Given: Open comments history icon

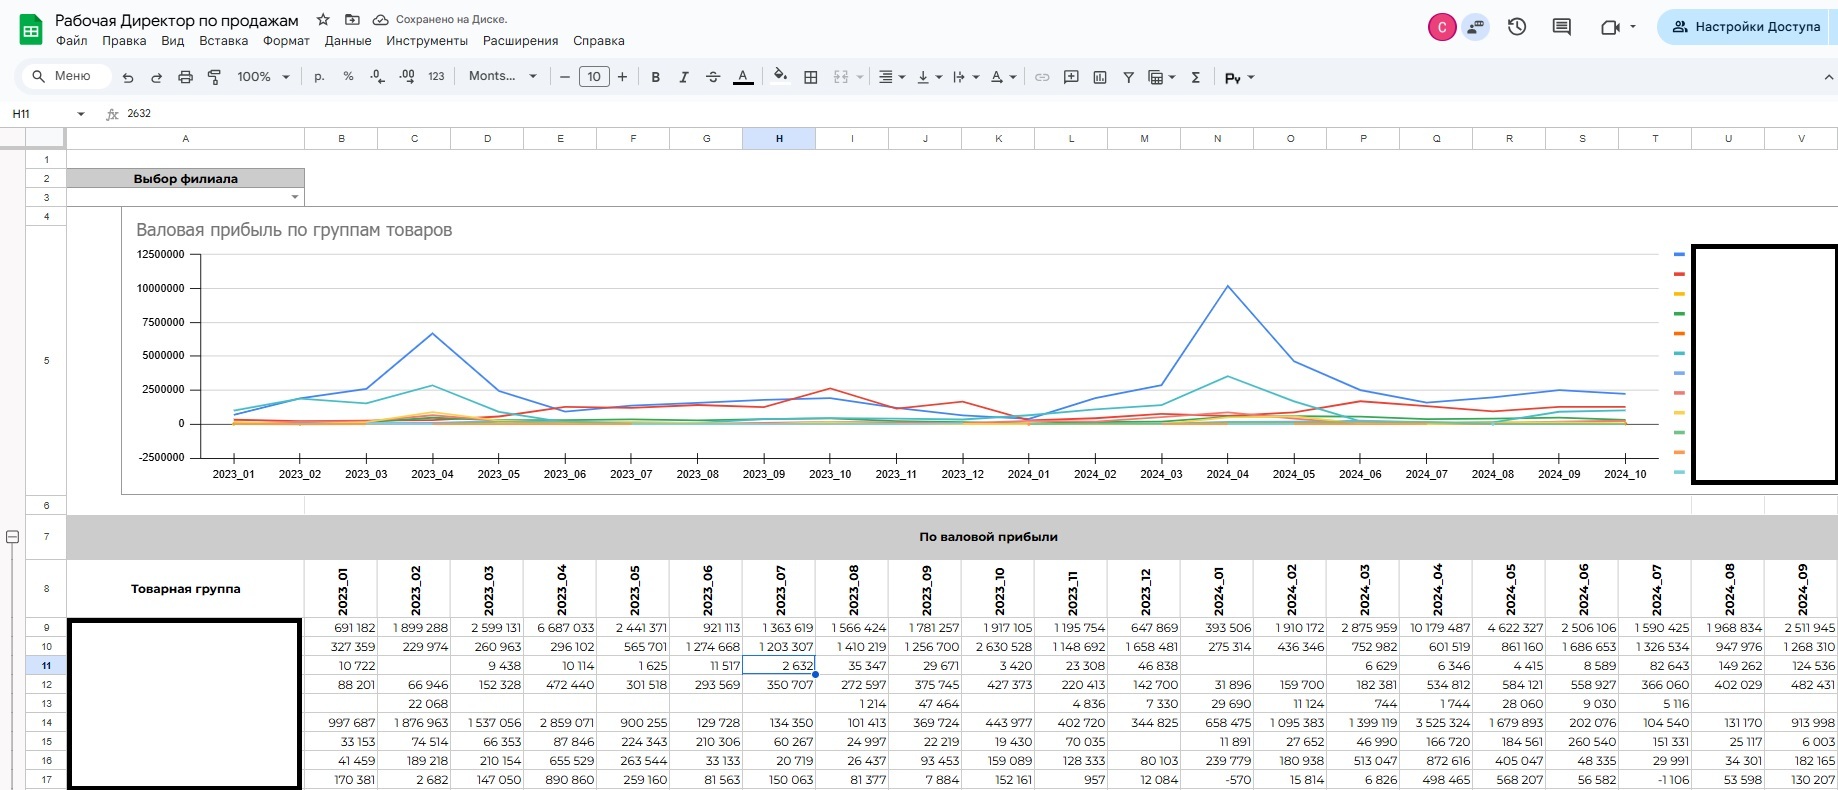Looking at the screenshot, I should [x=1561, y=27].
